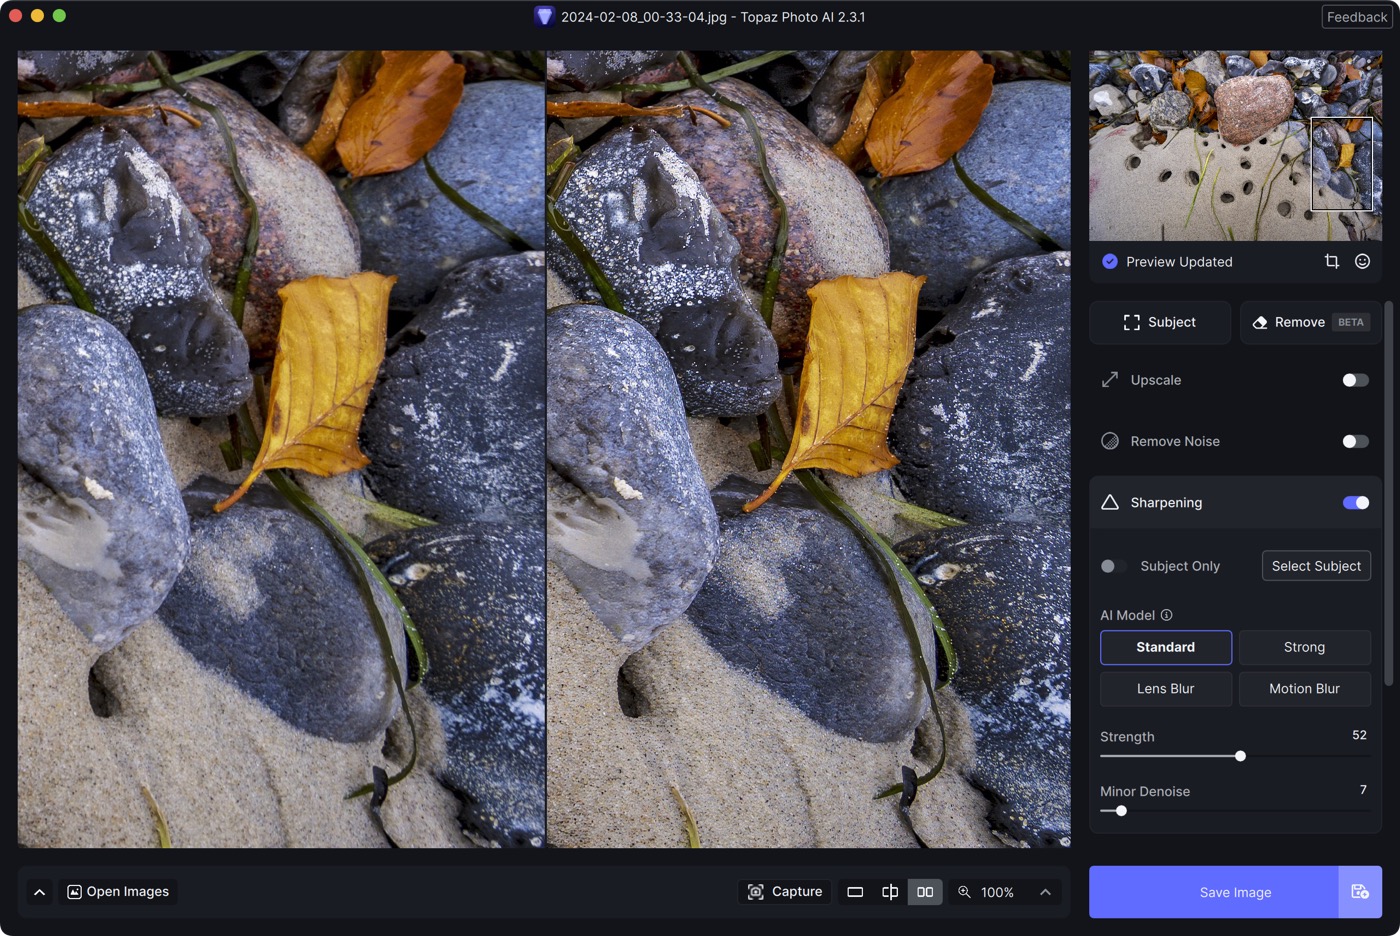Click the 100% zoom value
Viewport: 1400px width, 936px height.
(997, 892)
